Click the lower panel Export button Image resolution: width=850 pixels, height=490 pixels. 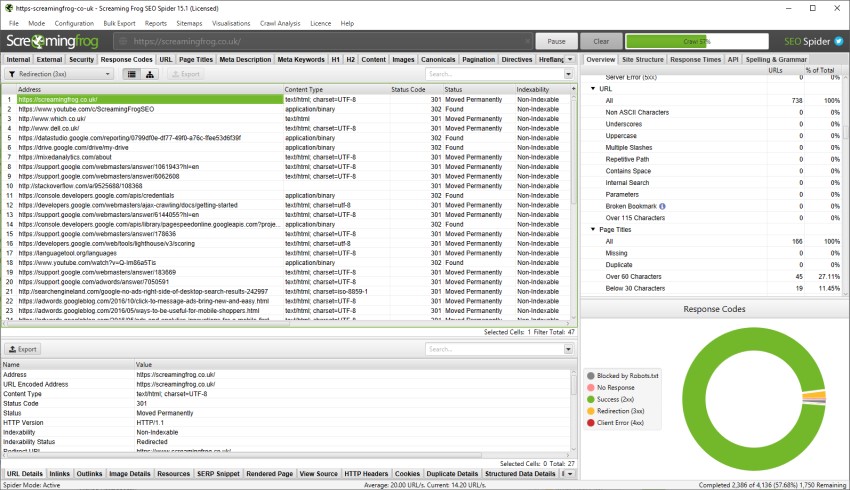click(23, 350)
